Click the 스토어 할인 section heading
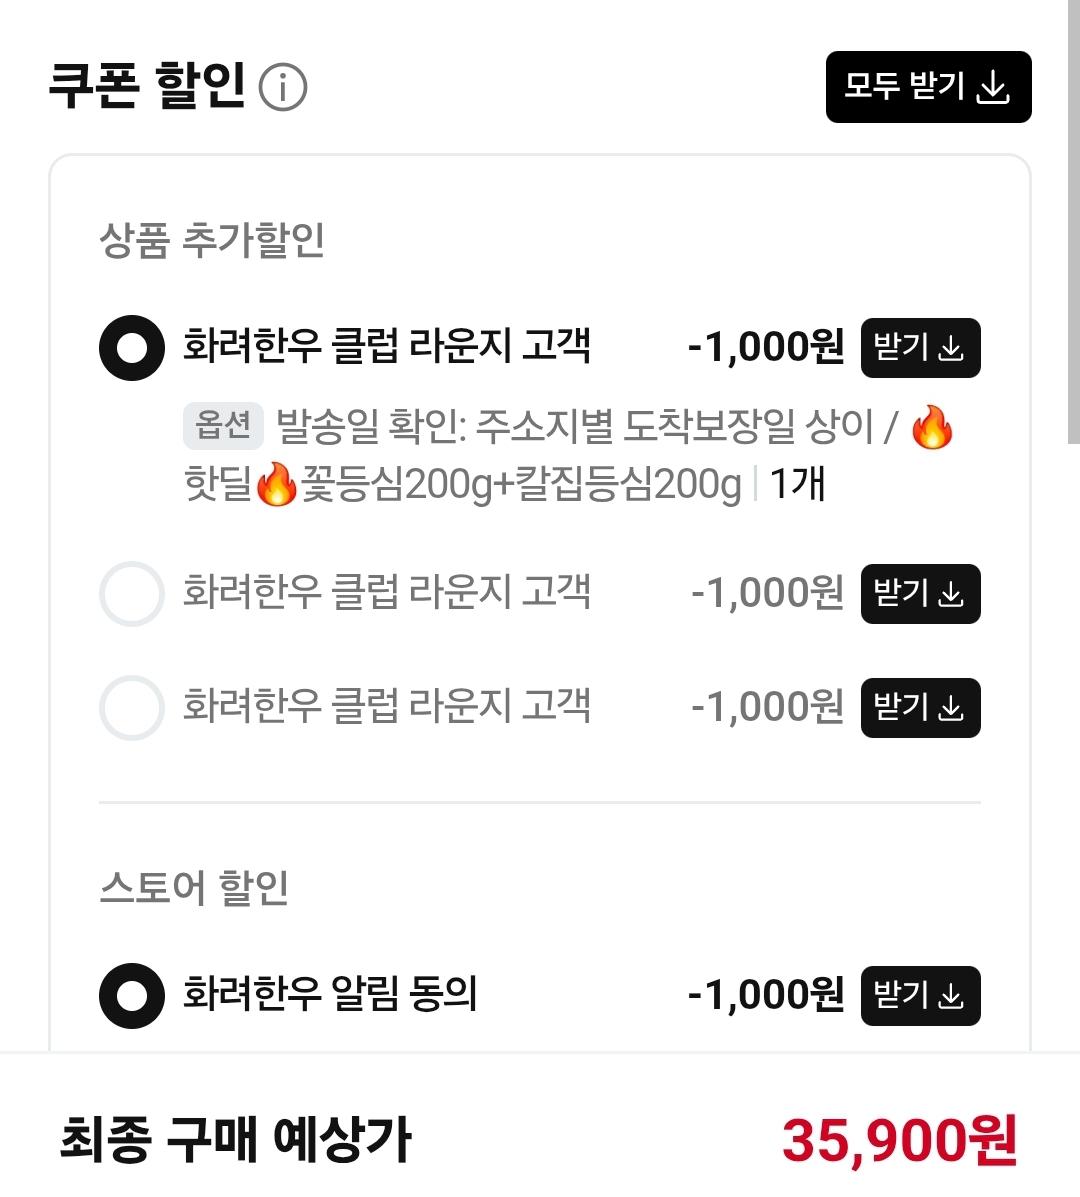Image resolution: width=1080 pixels, height=1197 pixels. tap(194, 888)
